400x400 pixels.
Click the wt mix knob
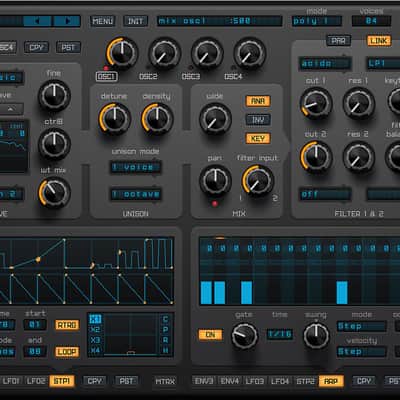(x=54, y=192)
